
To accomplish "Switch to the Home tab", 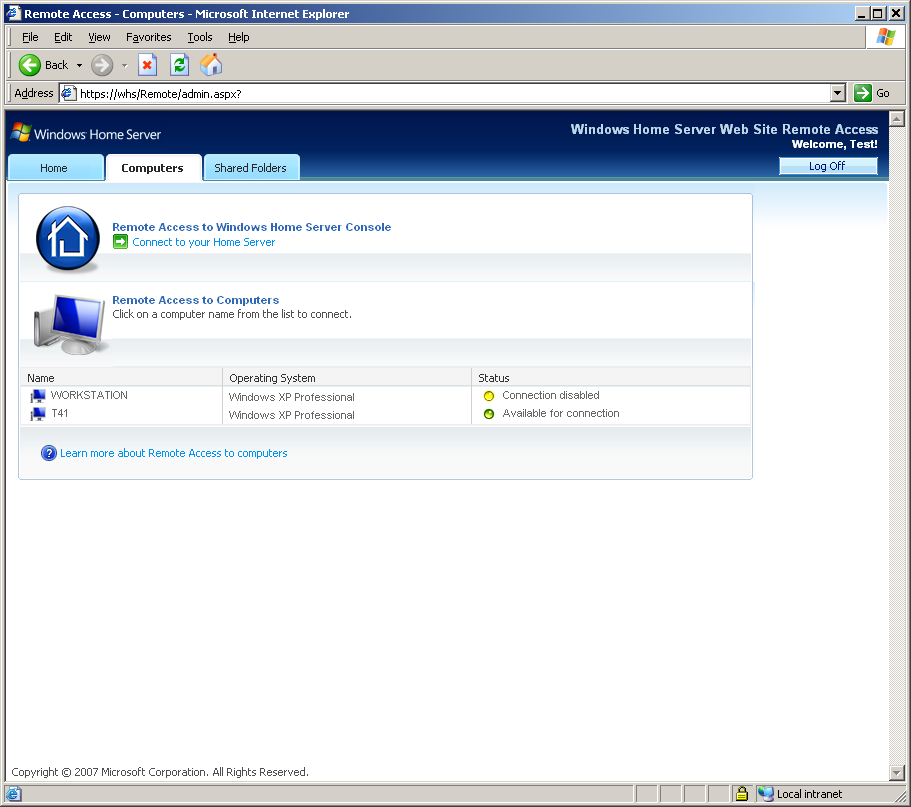I will click(x=56, y=167).
